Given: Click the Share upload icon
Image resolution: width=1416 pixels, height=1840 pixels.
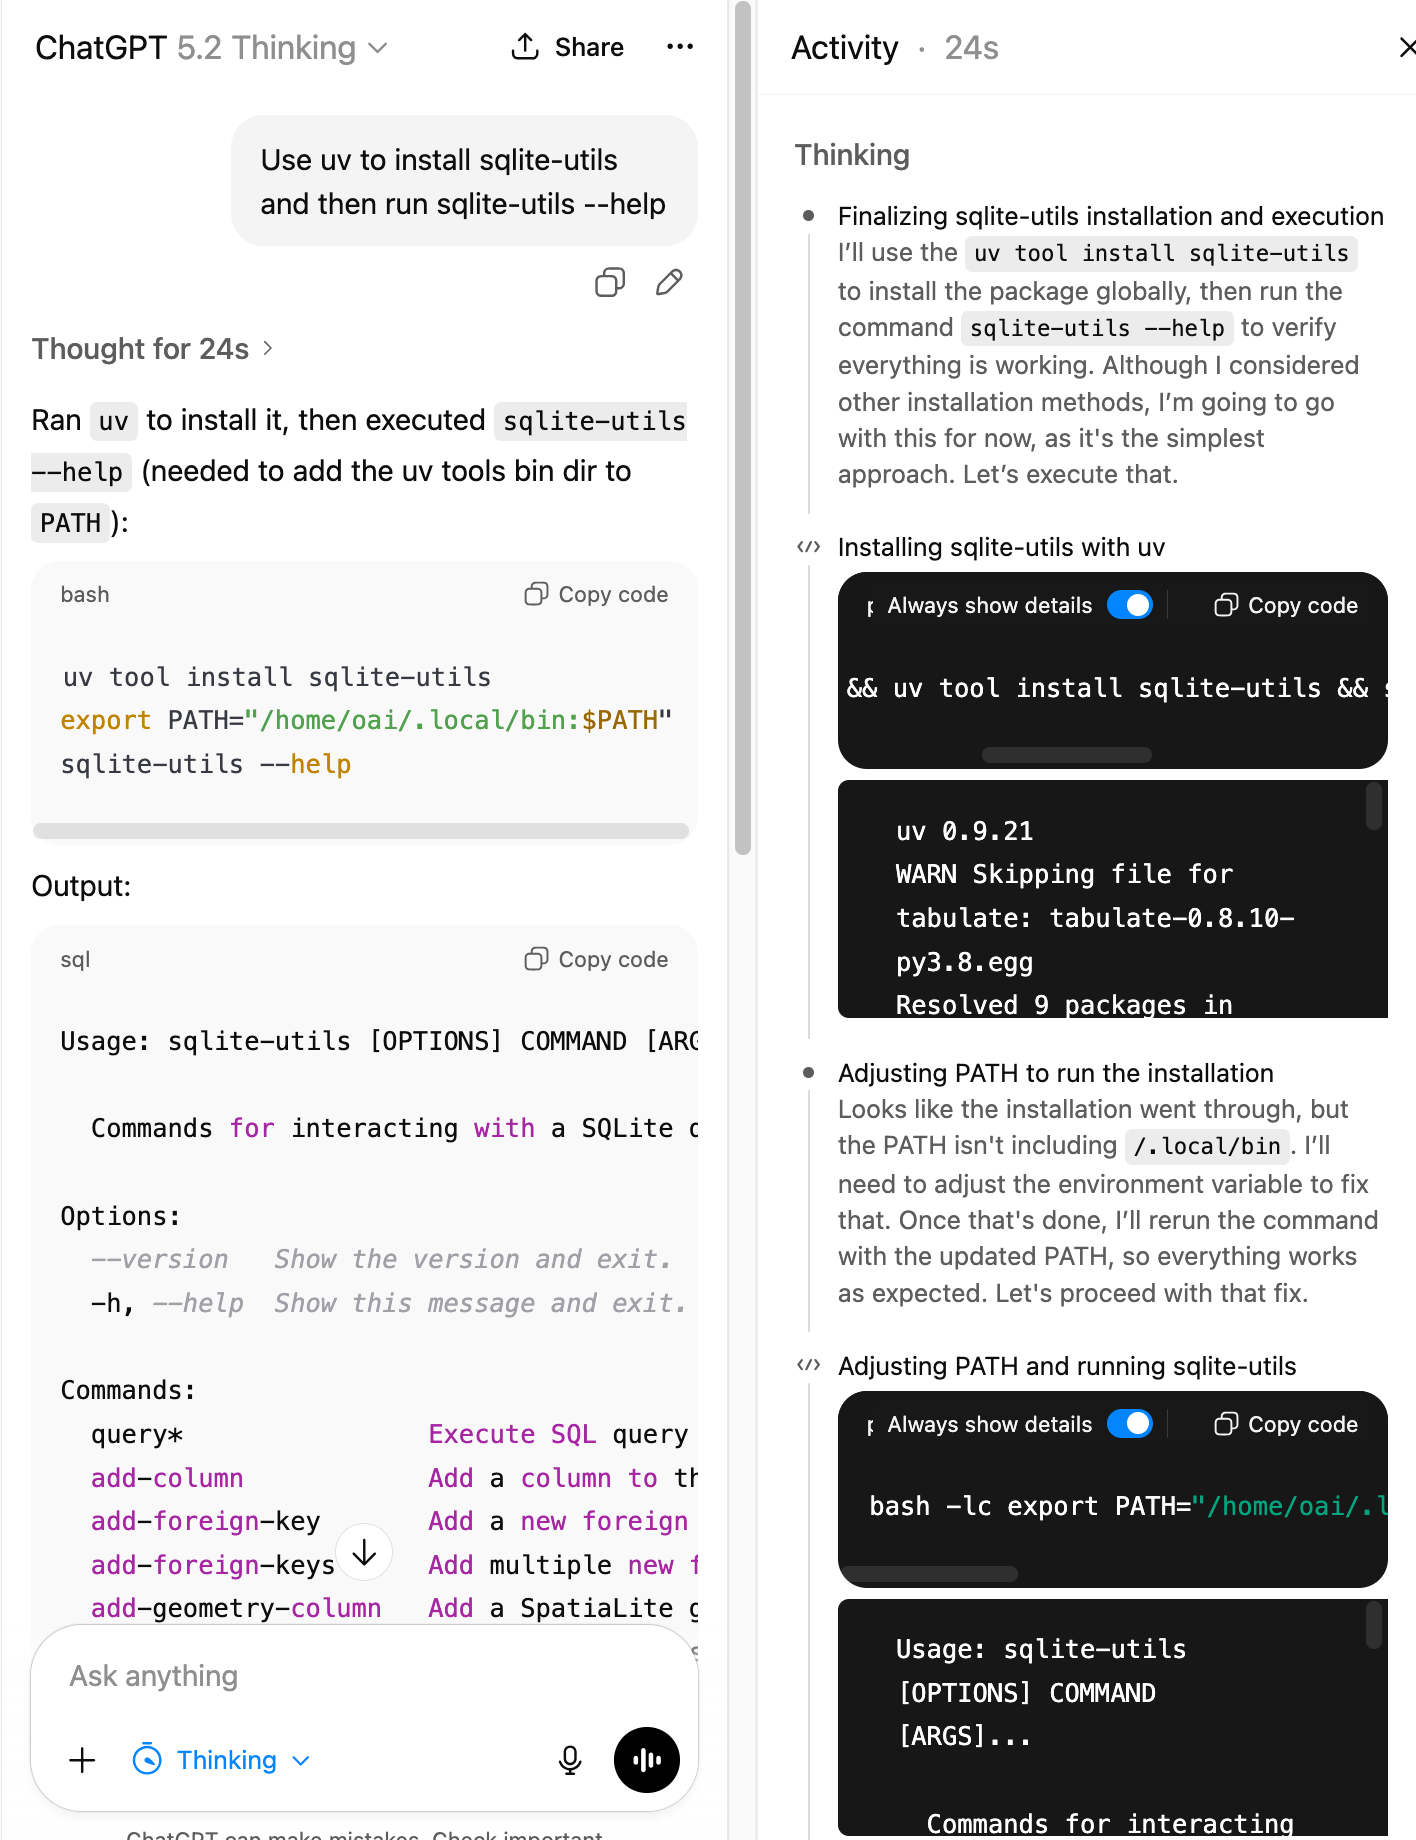Looking at the screenshot, I should pos(525,47).
